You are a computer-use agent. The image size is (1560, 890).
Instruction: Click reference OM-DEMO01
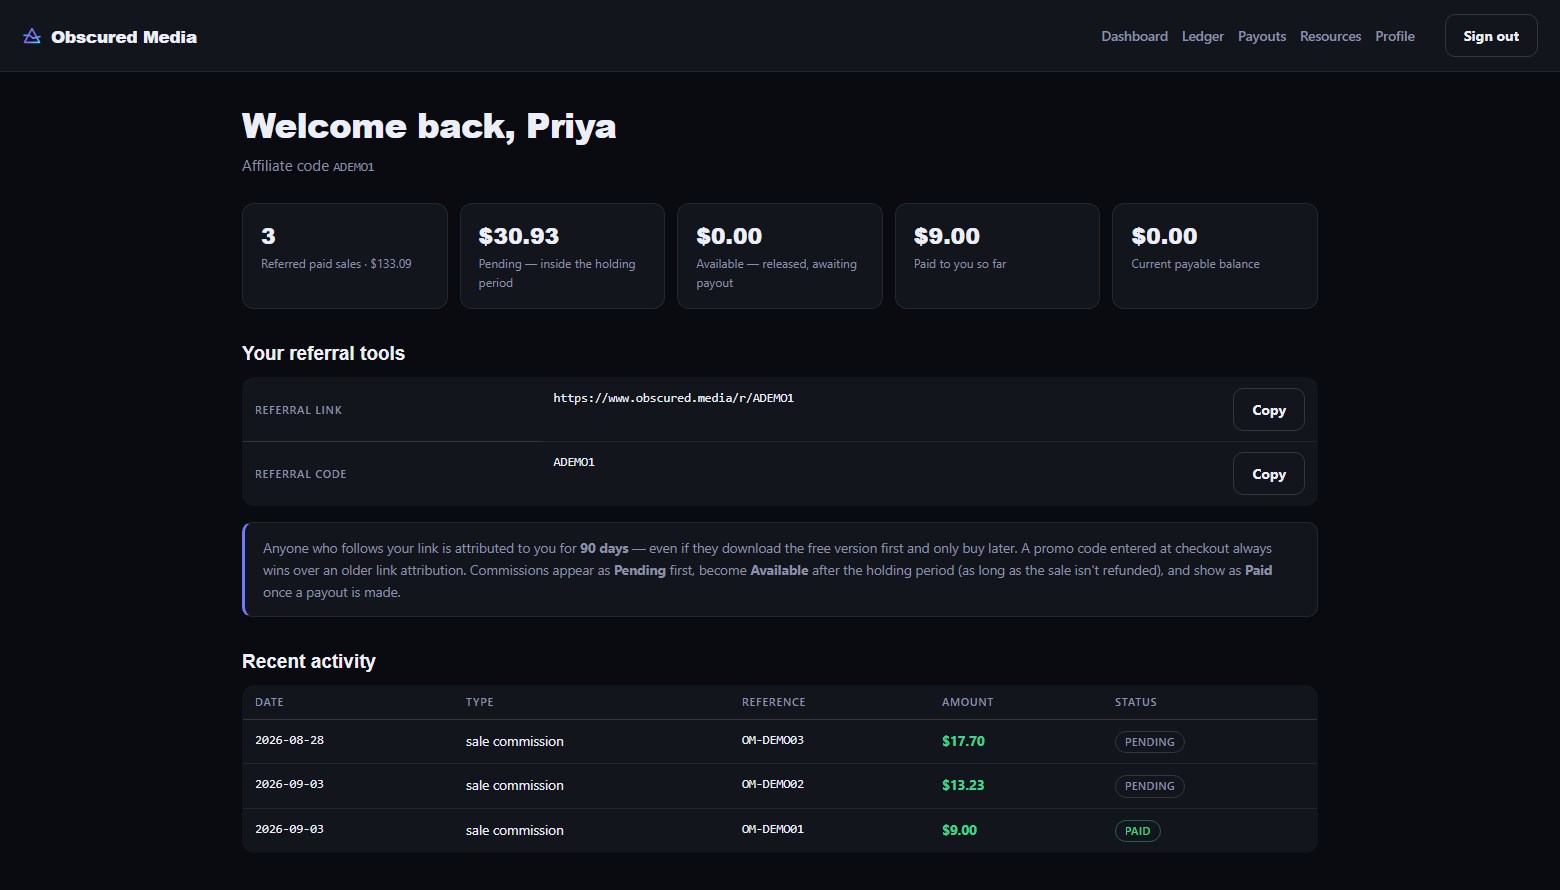click(773, 829)
